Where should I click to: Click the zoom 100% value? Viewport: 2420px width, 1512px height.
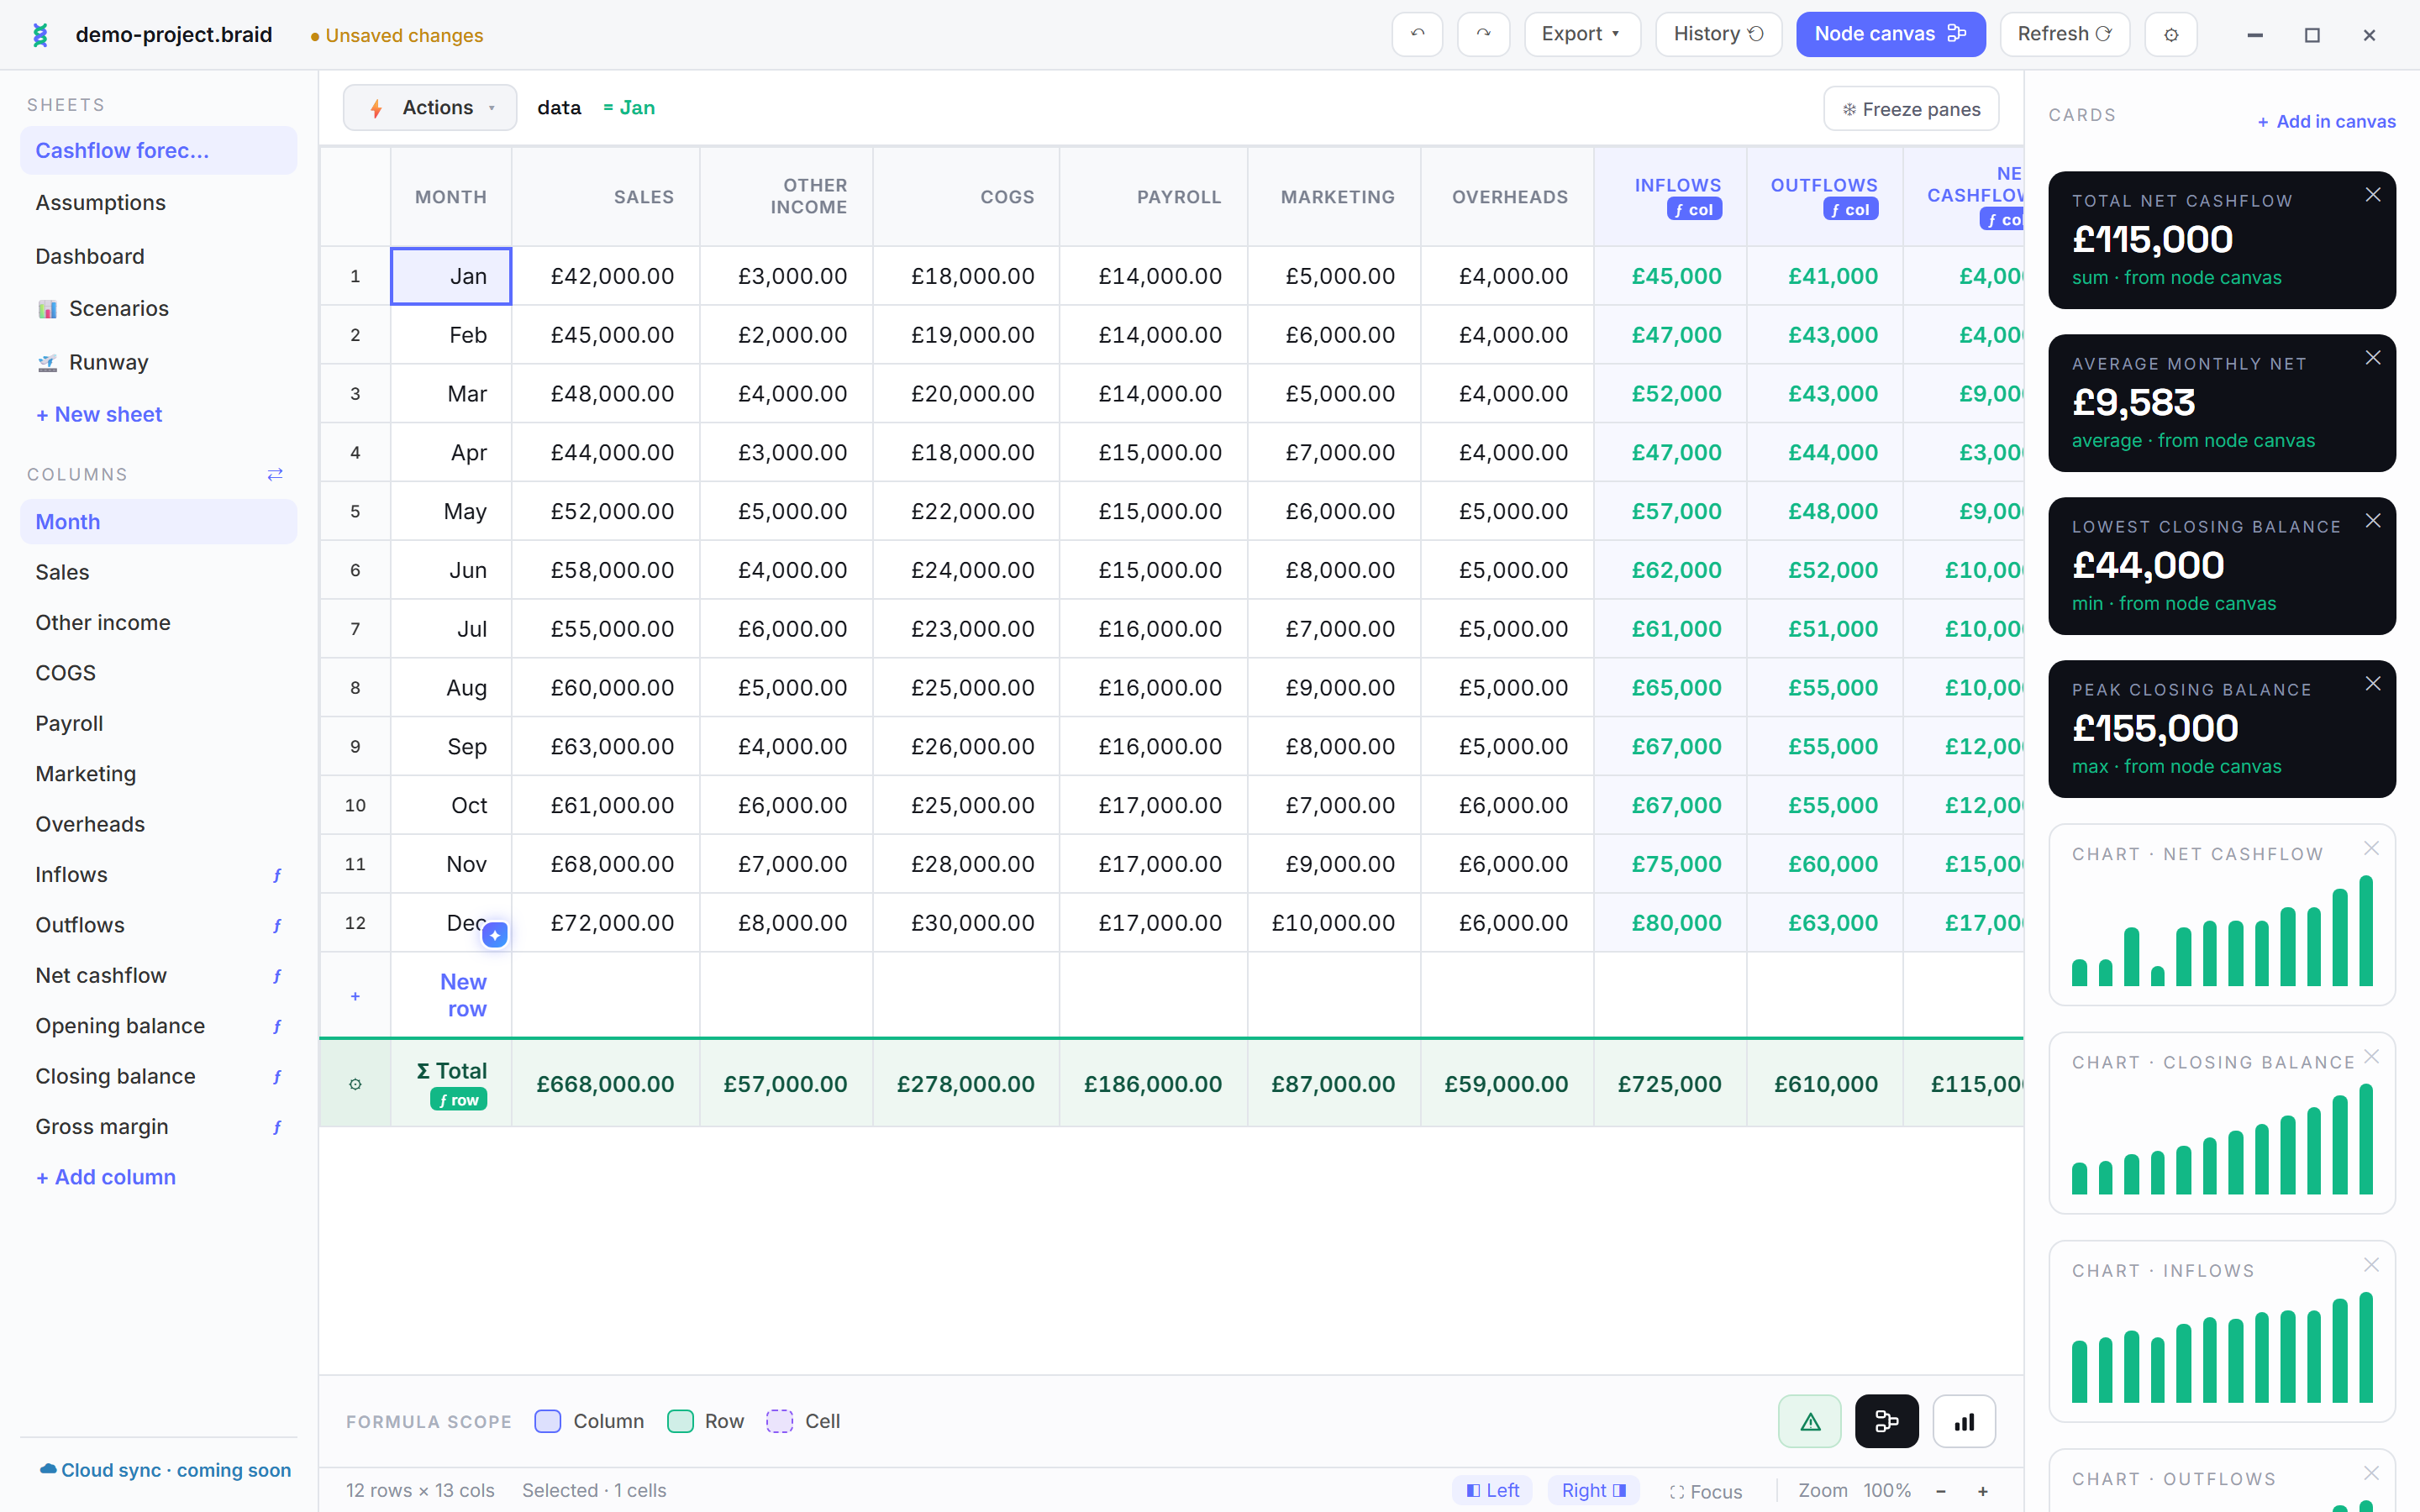(x=1887, y=1491)
